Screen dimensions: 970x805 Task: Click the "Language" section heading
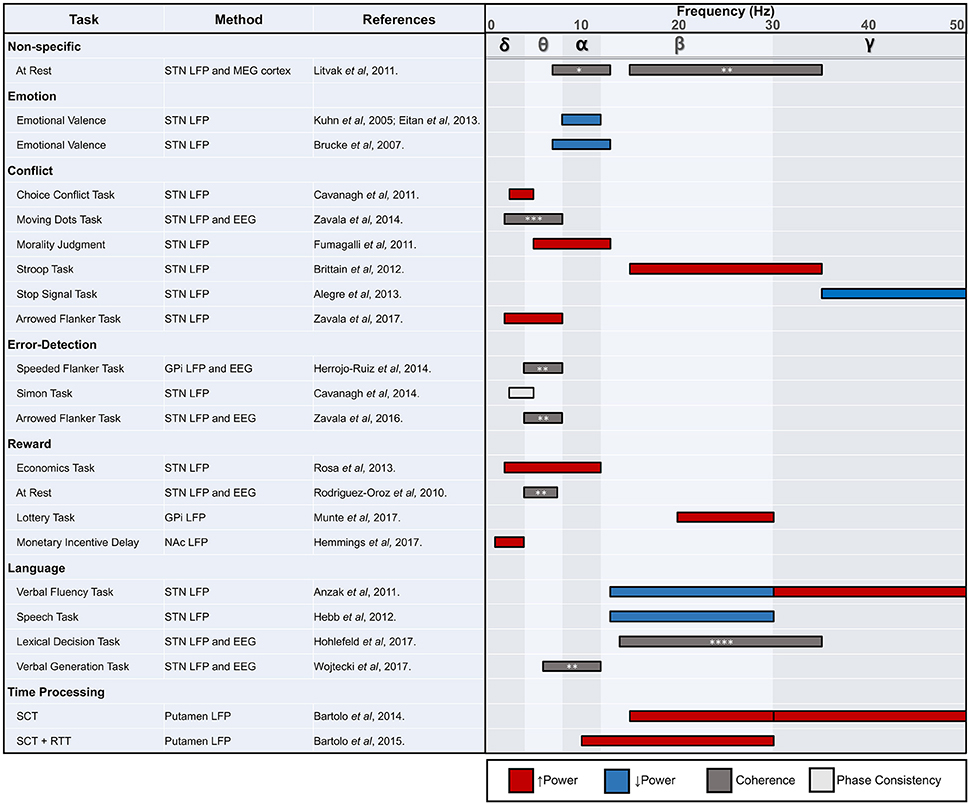pyautogui.click(x=36, y=568)
